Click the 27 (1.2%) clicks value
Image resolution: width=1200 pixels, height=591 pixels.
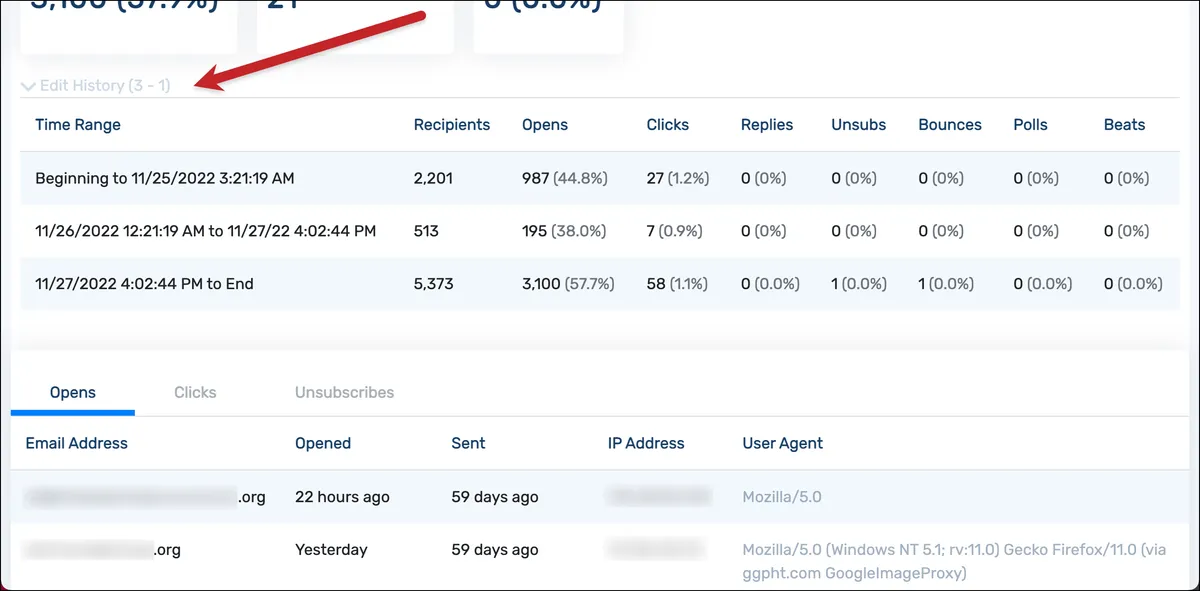[678, 179]
